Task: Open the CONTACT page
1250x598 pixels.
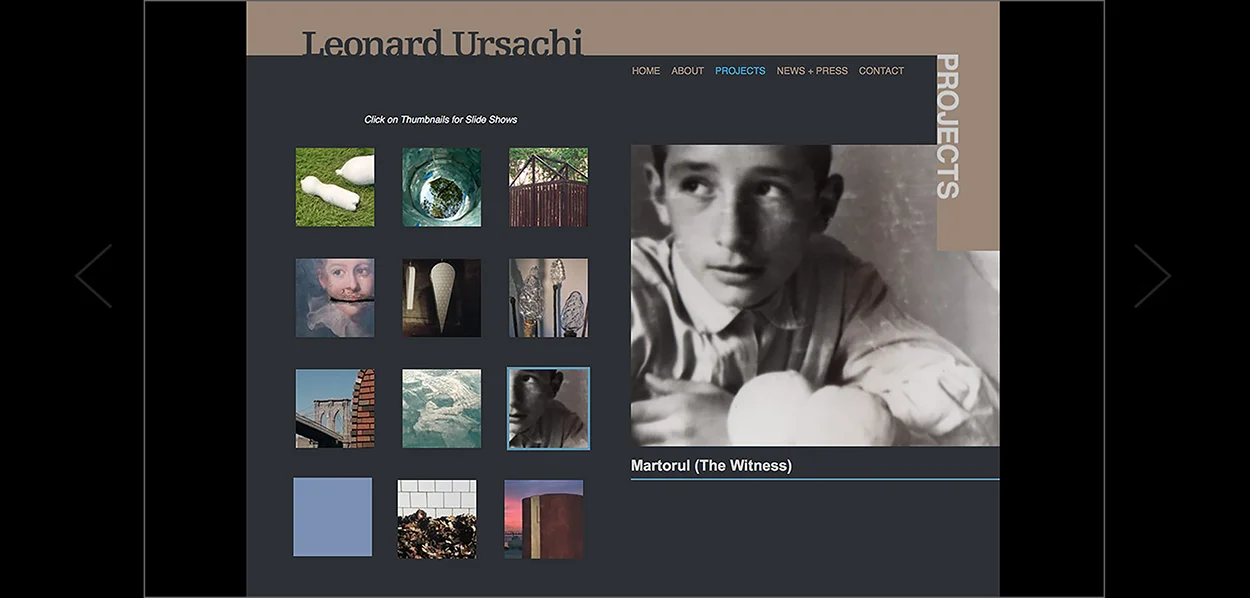Action: (881, 71)
